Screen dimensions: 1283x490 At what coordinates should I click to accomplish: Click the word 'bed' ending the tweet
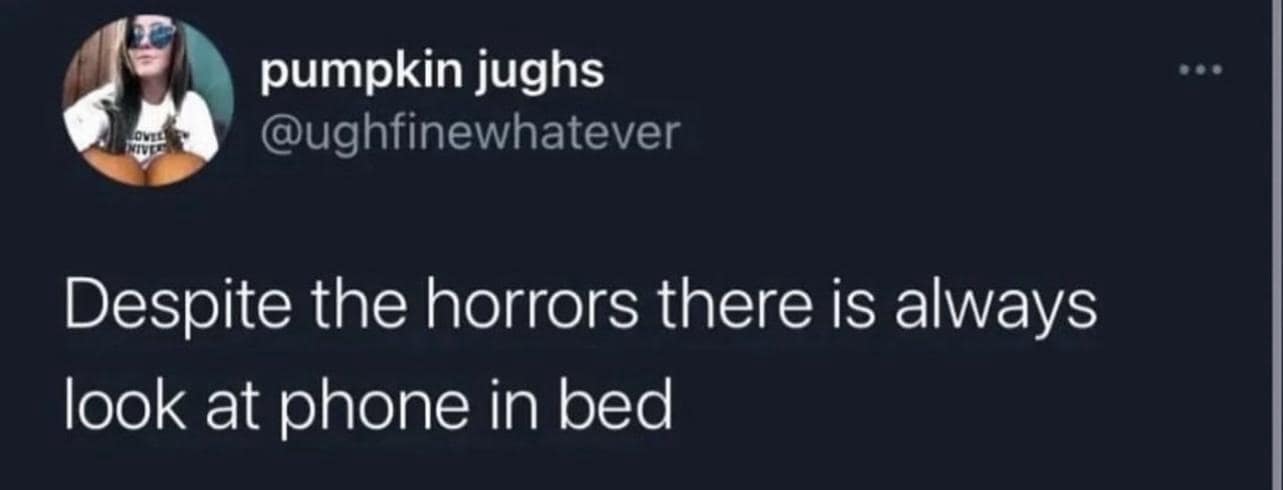612,404
